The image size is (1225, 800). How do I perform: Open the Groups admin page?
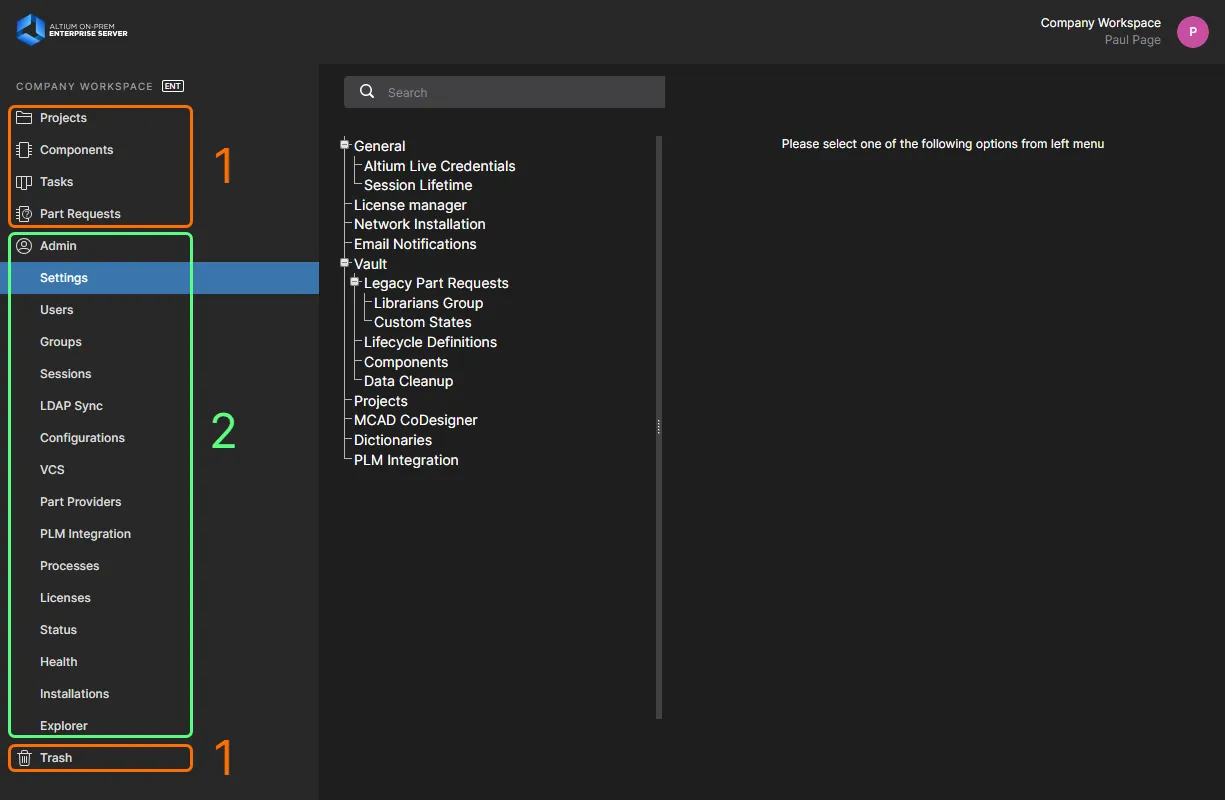[160, 342]
